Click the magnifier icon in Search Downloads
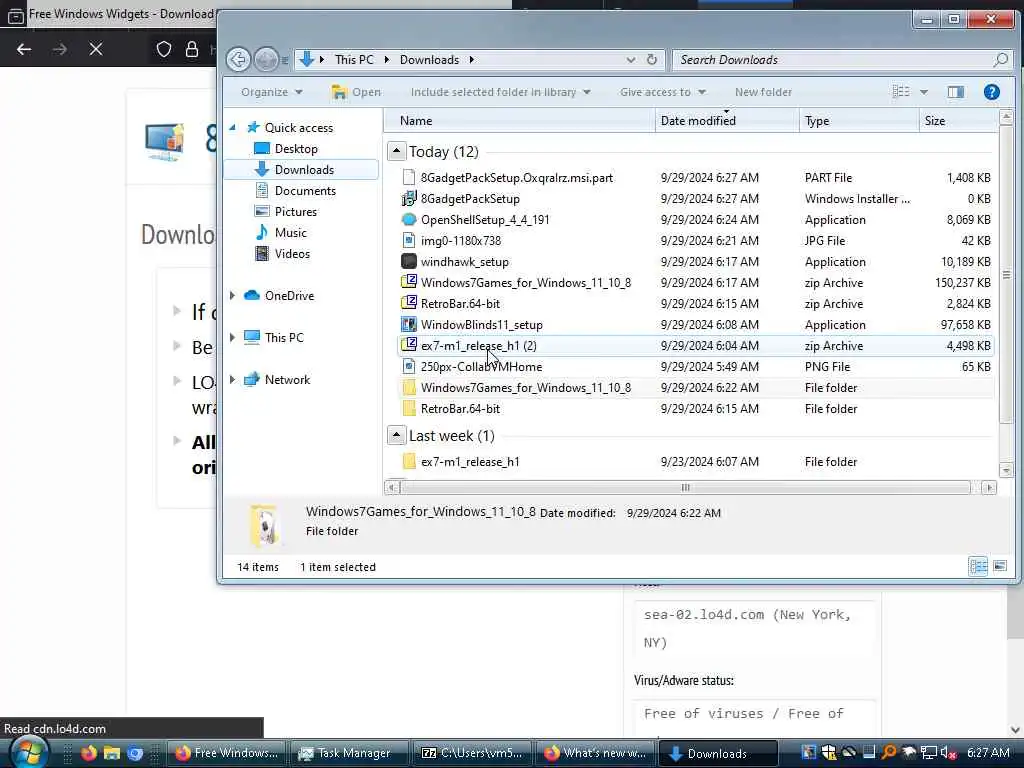This screenshot has width=1024, height=768. tap(1000, 60)
